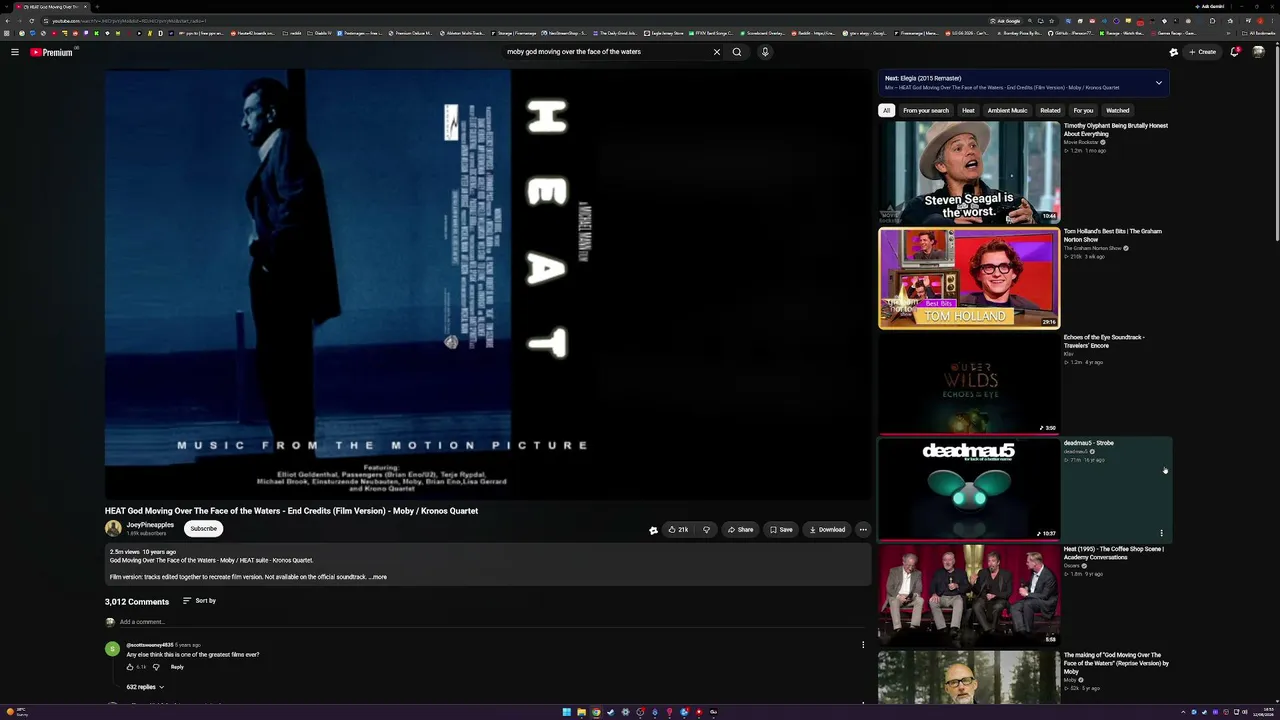
Task: Select the Heat filter chip
Action: (968, 111)
